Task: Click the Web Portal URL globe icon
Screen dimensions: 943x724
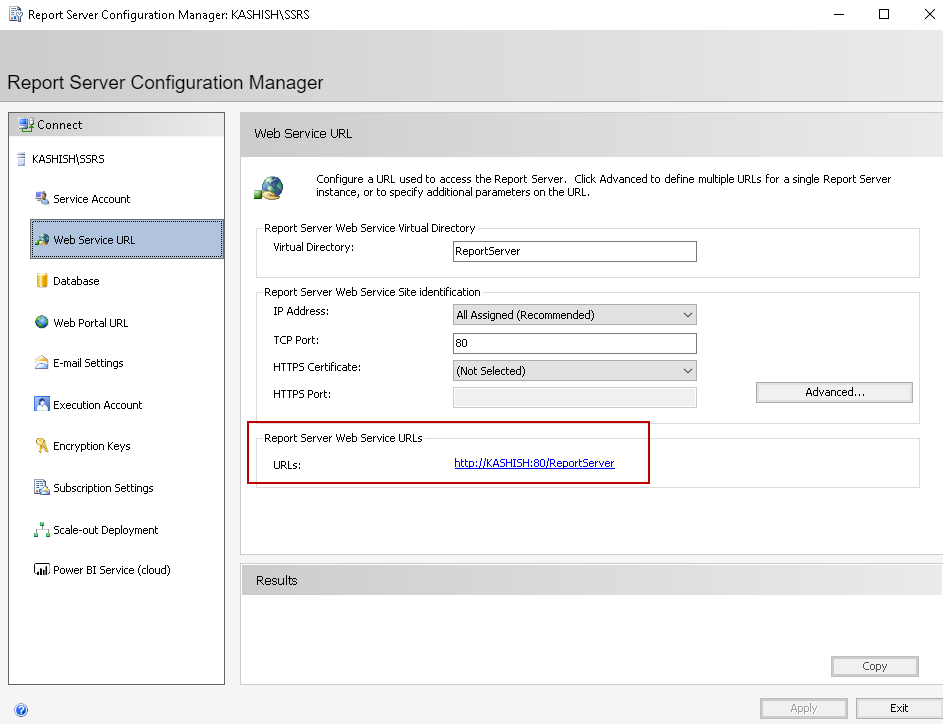Action: tap(42, 322)
